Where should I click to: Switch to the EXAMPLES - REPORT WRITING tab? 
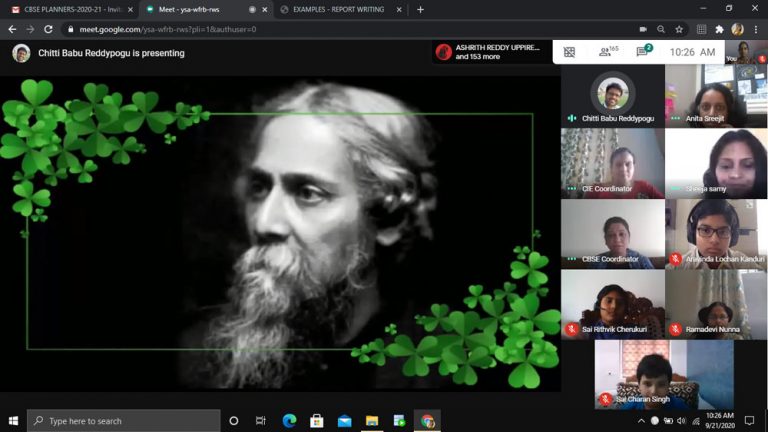[338, 9]
